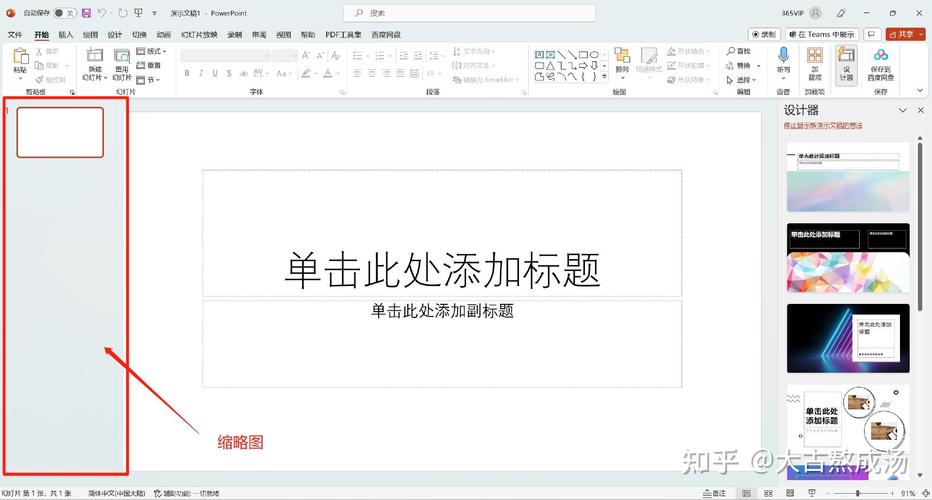This screenshot has height=500, width=932.
Task: Click the red 共享 share button
Action: coord(905,34)
